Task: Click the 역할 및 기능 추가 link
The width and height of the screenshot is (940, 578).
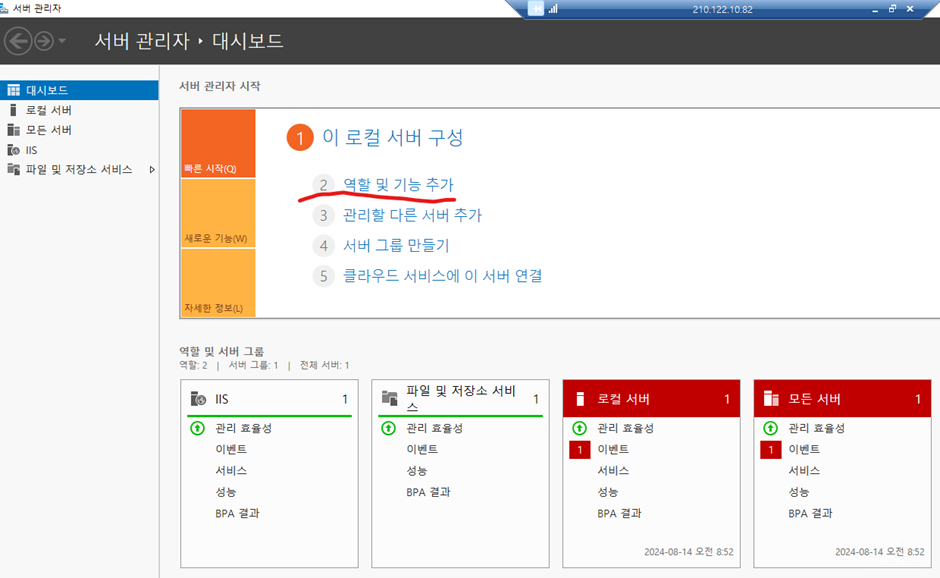Action: (398, 185)
